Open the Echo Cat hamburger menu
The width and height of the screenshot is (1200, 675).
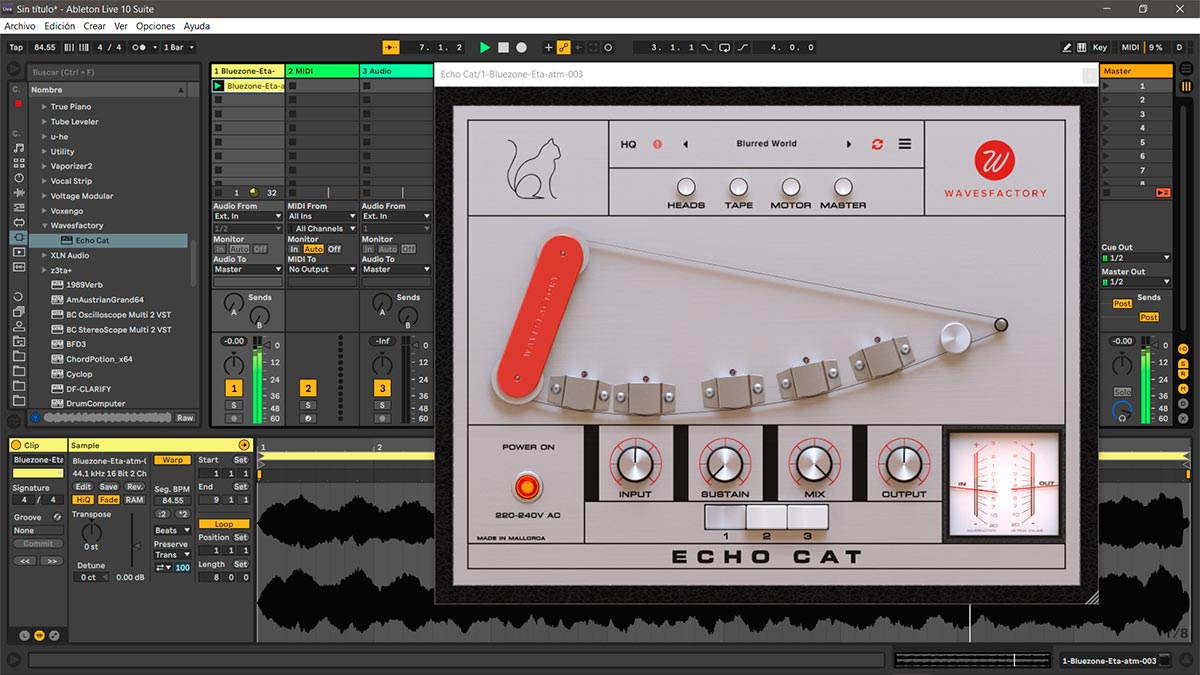click(x=905, y=144)
